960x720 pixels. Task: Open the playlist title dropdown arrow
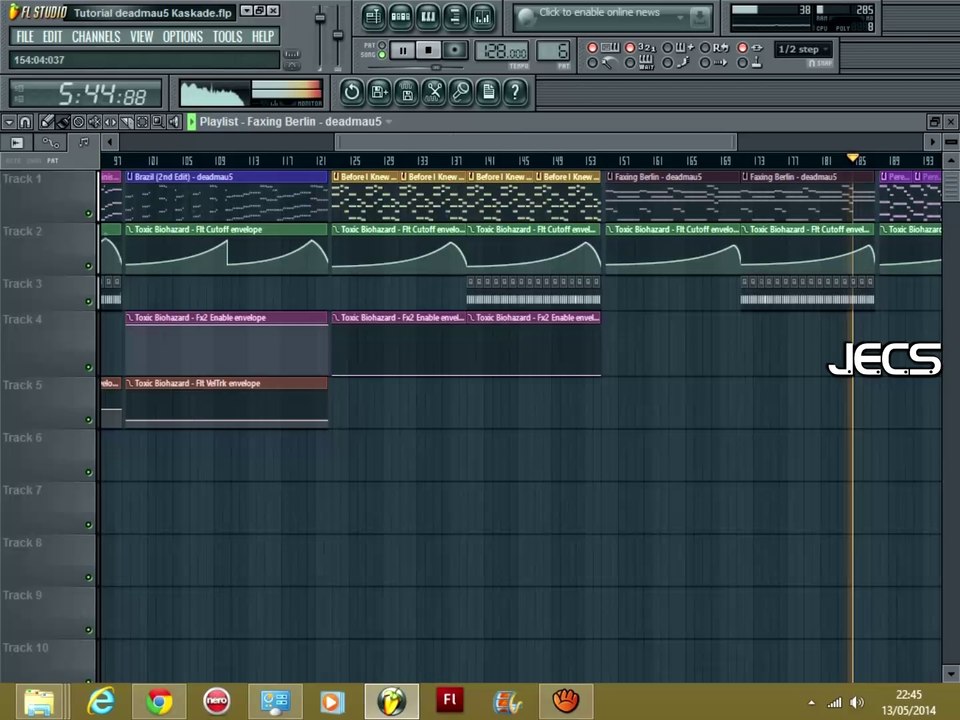pyautogui.click(x=389, y=122)
